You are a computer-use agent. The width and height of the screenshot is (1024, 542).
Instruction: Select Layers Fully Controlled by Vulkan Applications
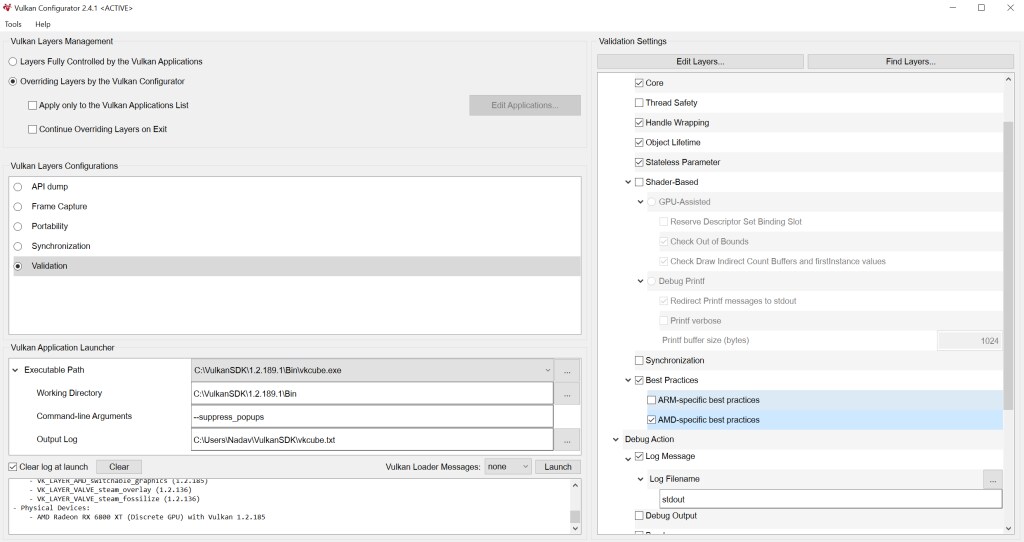point(13,62)
